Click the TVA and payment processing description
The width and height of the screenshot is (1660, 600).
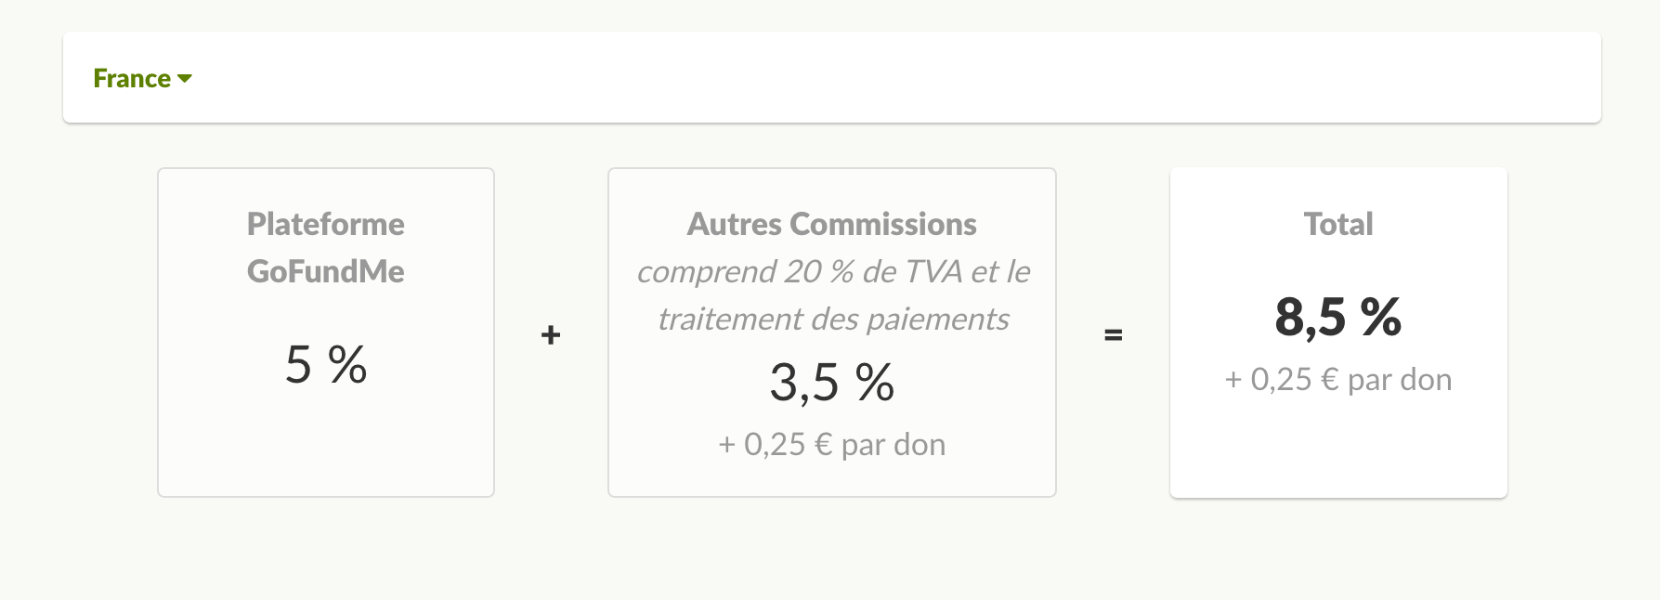tap(833, 295)
